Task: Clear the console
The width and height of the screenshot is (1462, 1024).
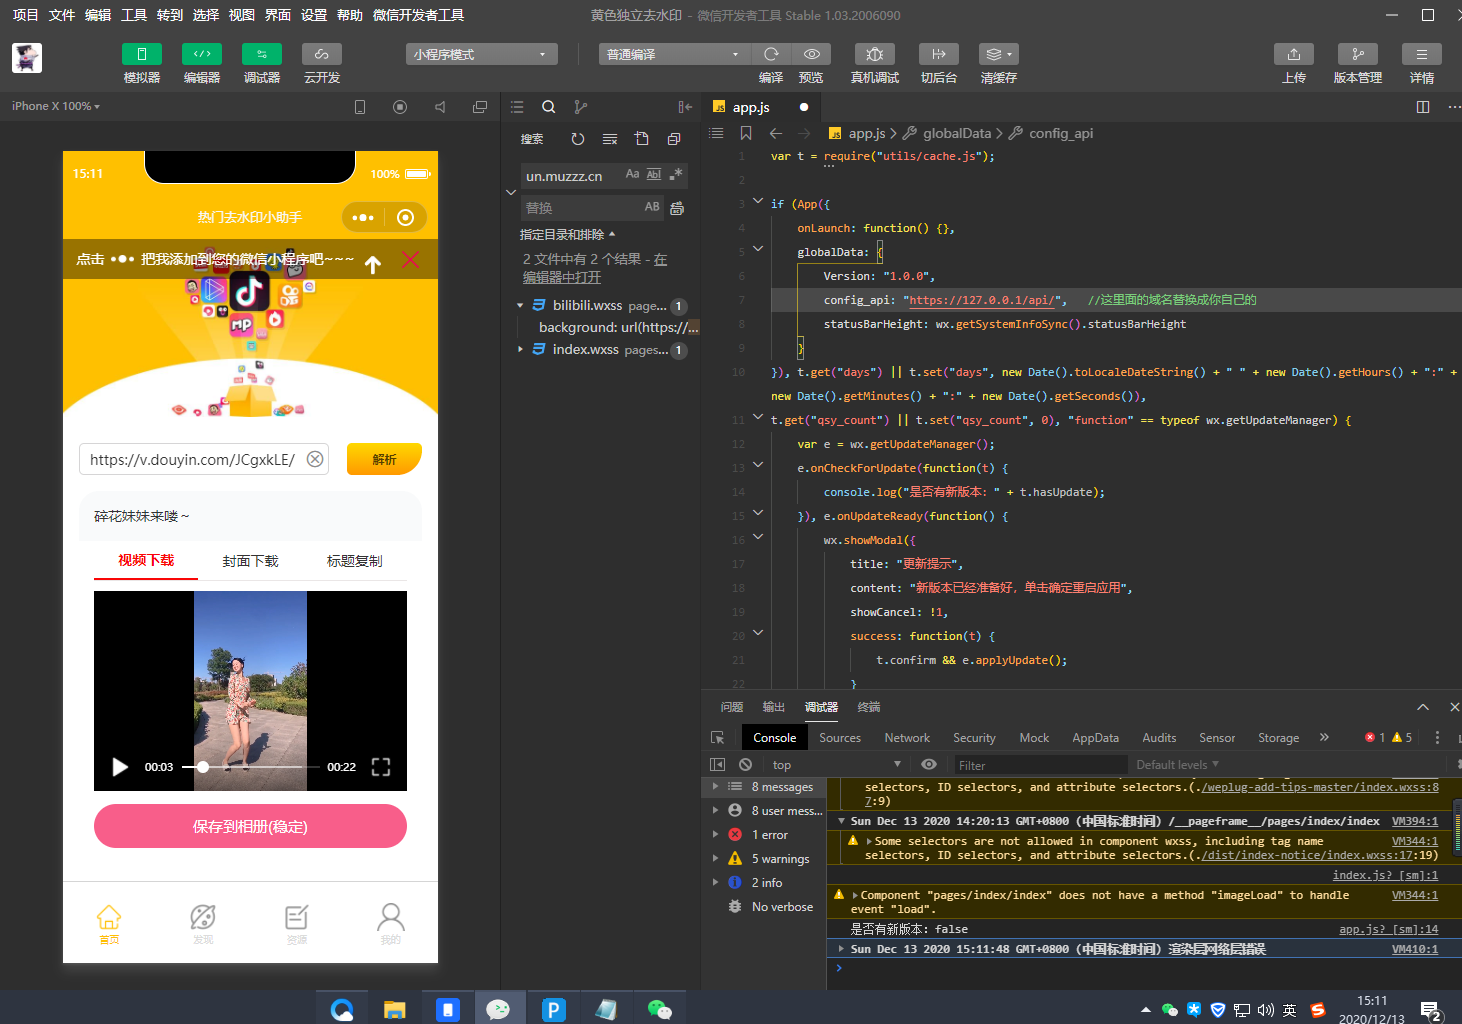Action: click(745, 764)
